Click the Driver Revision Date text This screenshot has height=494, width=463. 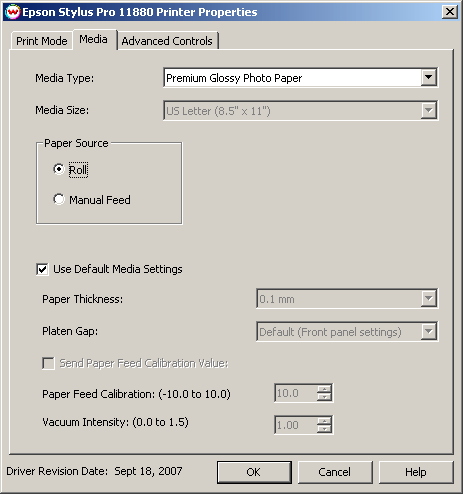coord(94,471)
